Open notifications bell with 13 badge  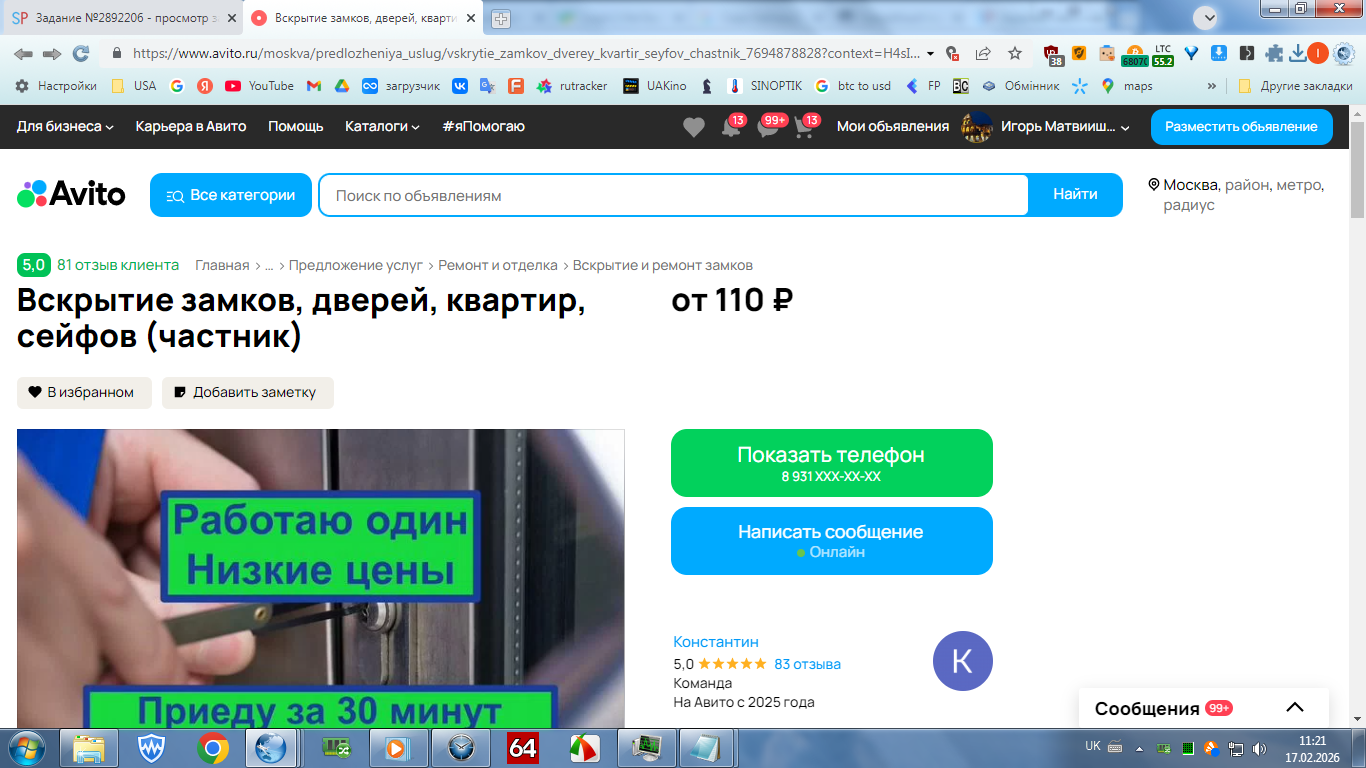pyautogui.click(x=732, y=127)
